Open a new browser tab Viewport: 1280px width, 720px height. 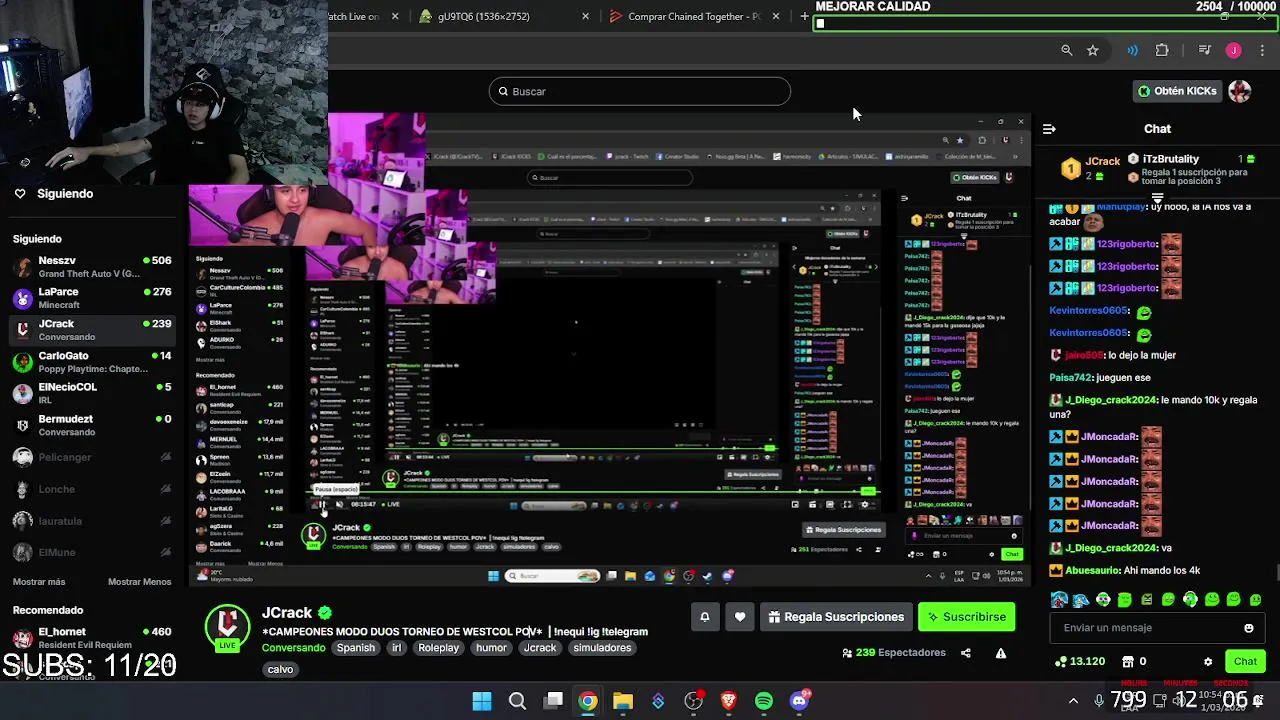pos(804,16)
